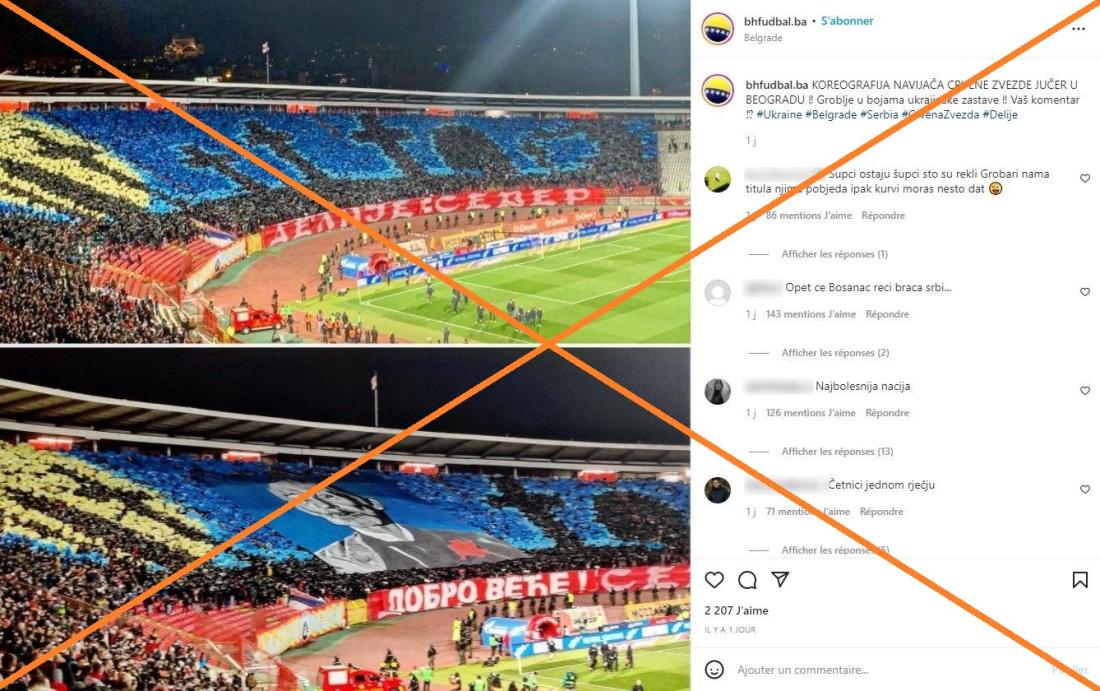Open the '2 207 J'aime' likes count
Image resolution: width=1100 pixels, height=691 pixels.
point(736,610)
